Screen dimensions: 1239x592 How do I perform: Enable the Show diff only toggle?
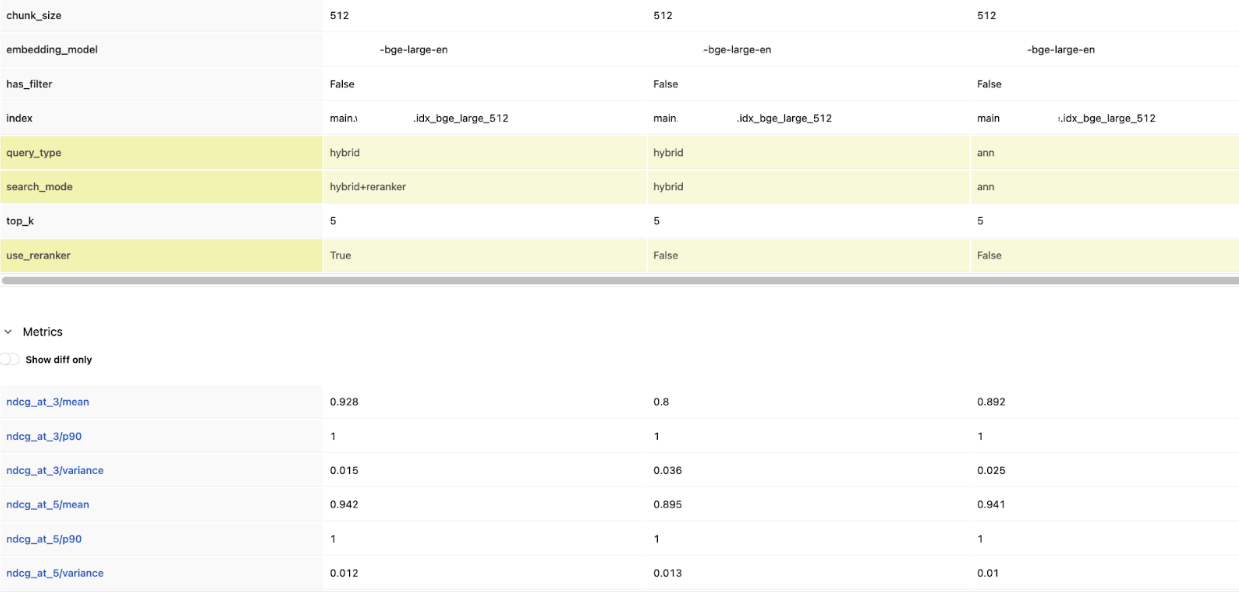10,360
